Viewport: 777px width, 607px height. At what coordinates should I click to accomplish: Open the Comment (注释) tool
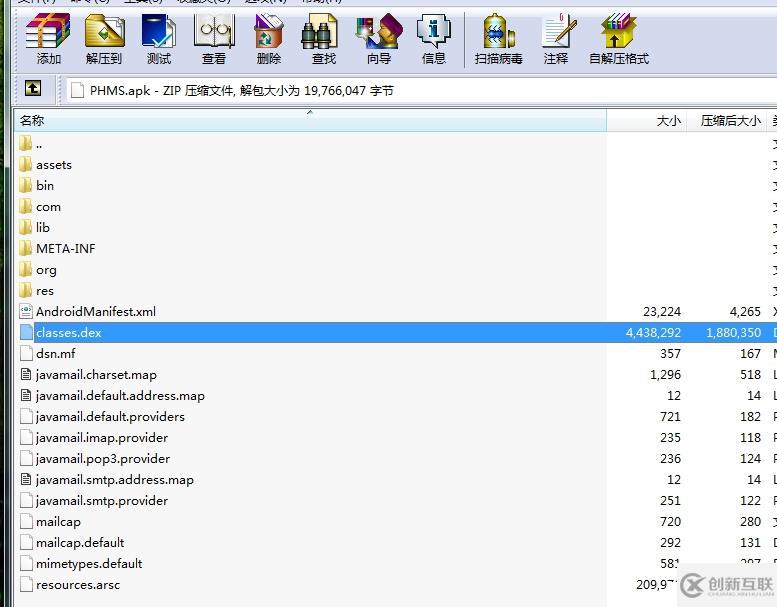pos(556,38)
